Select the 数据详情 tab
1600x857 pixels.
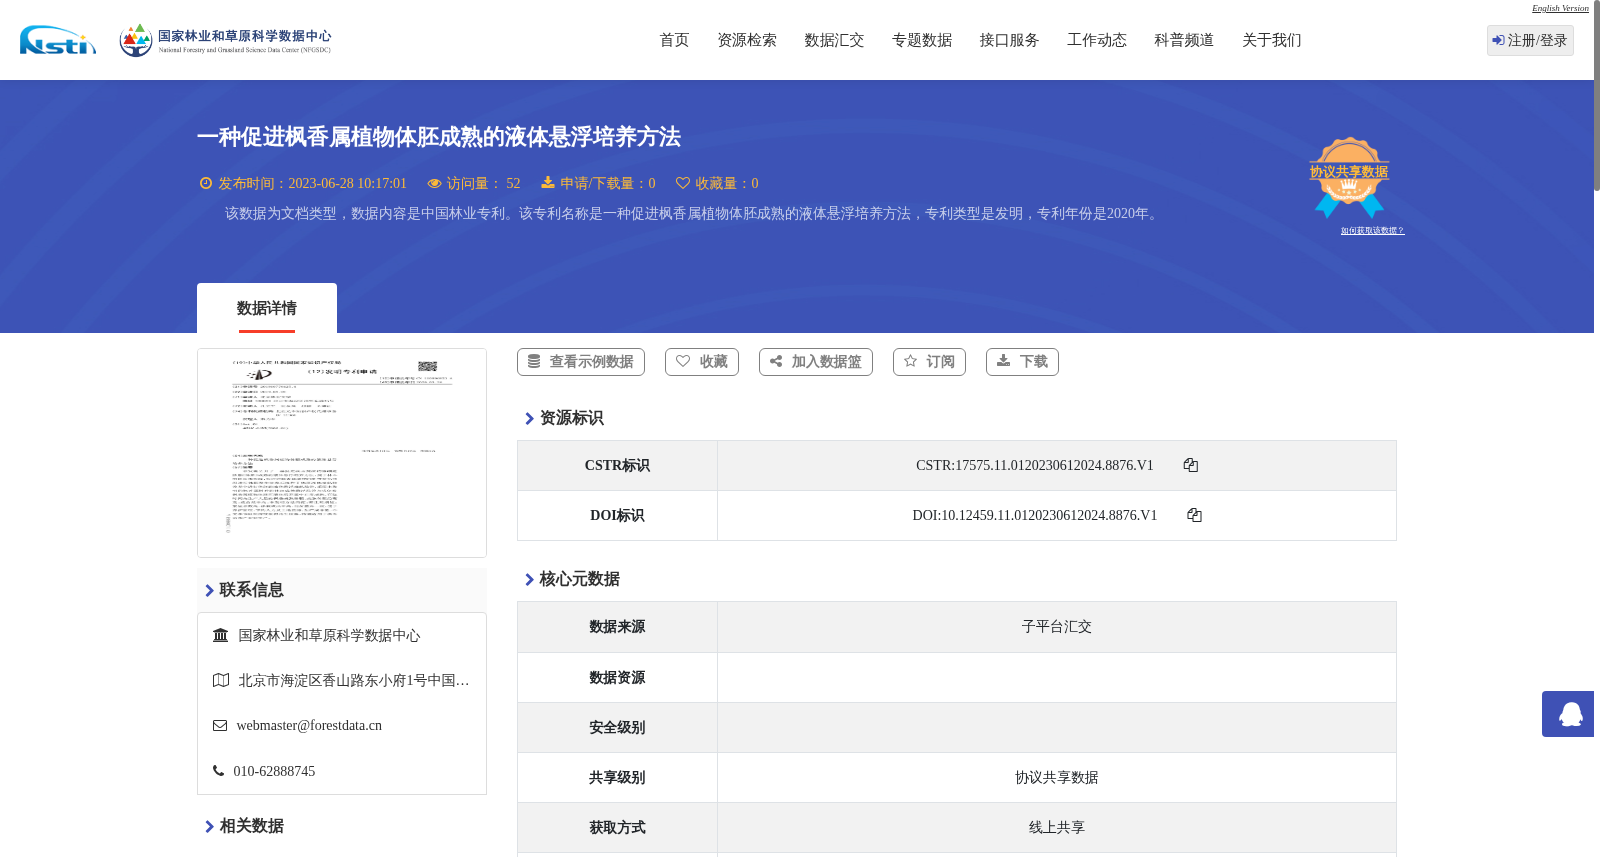267,308
